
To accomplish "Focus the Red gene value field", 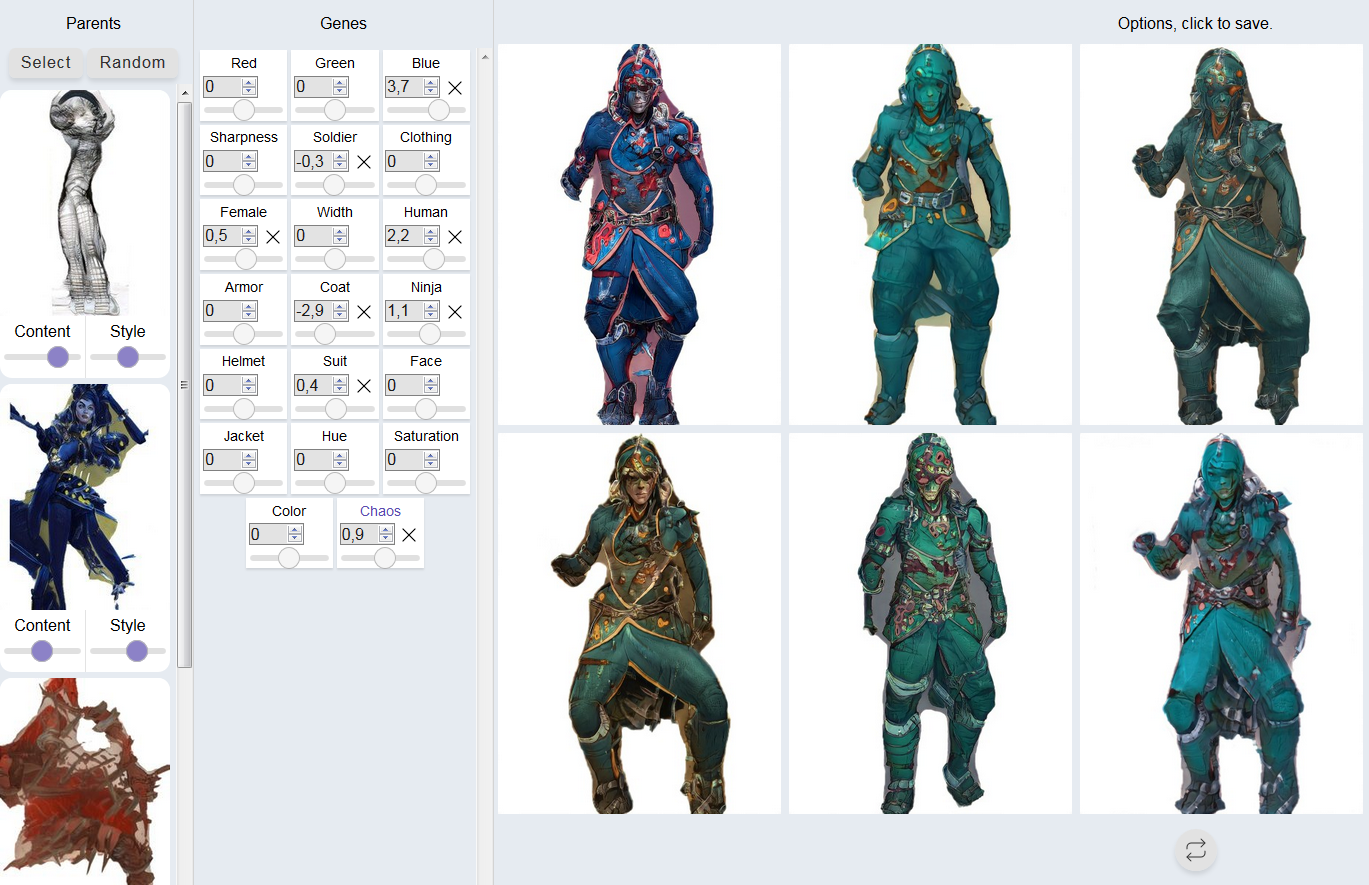I will (x=230, y=87).
